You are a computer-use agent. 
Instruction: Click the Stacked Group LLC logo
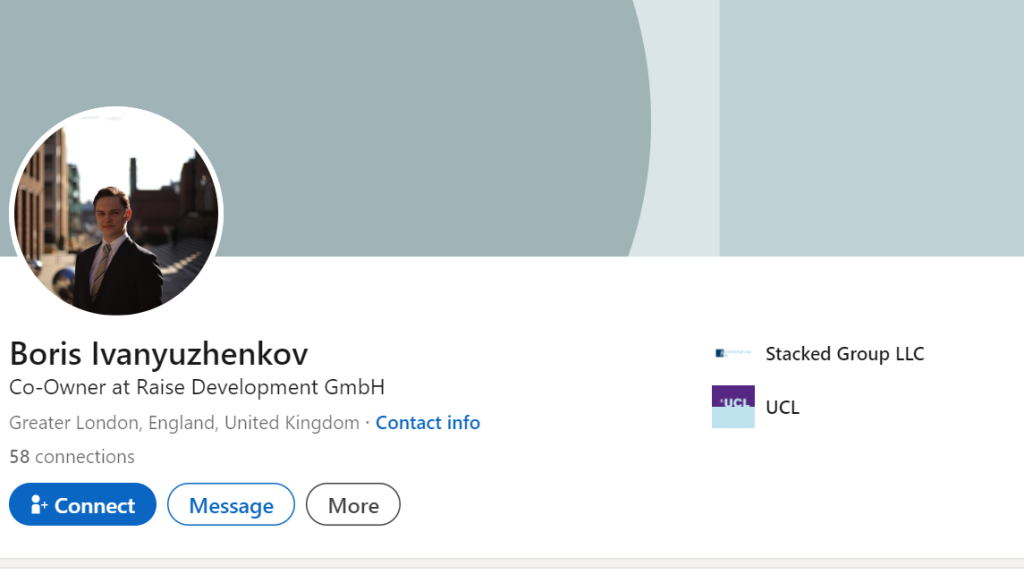(x=732, y=354)
